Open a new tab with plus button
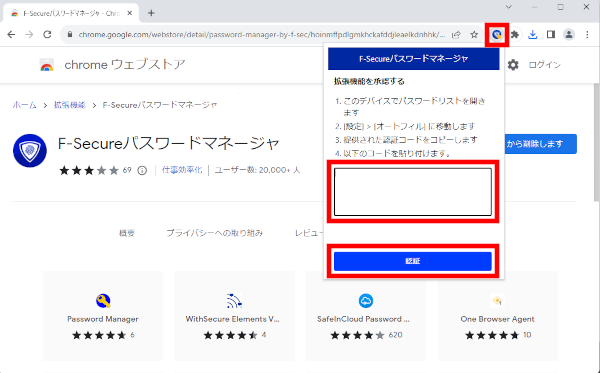 coord(151,13)
